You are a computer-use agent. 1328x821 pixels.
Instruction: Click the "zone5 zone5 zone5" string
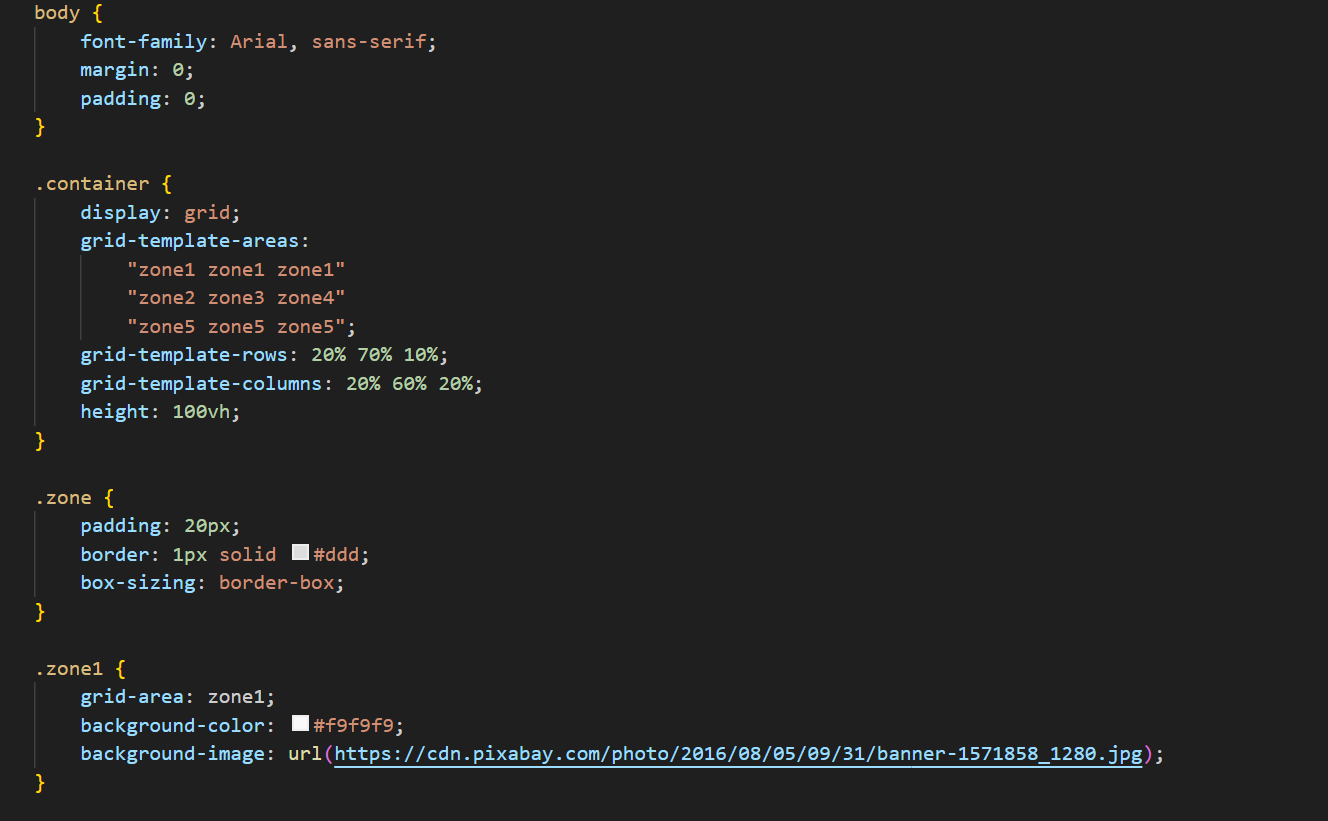click(x=236, y=327)
